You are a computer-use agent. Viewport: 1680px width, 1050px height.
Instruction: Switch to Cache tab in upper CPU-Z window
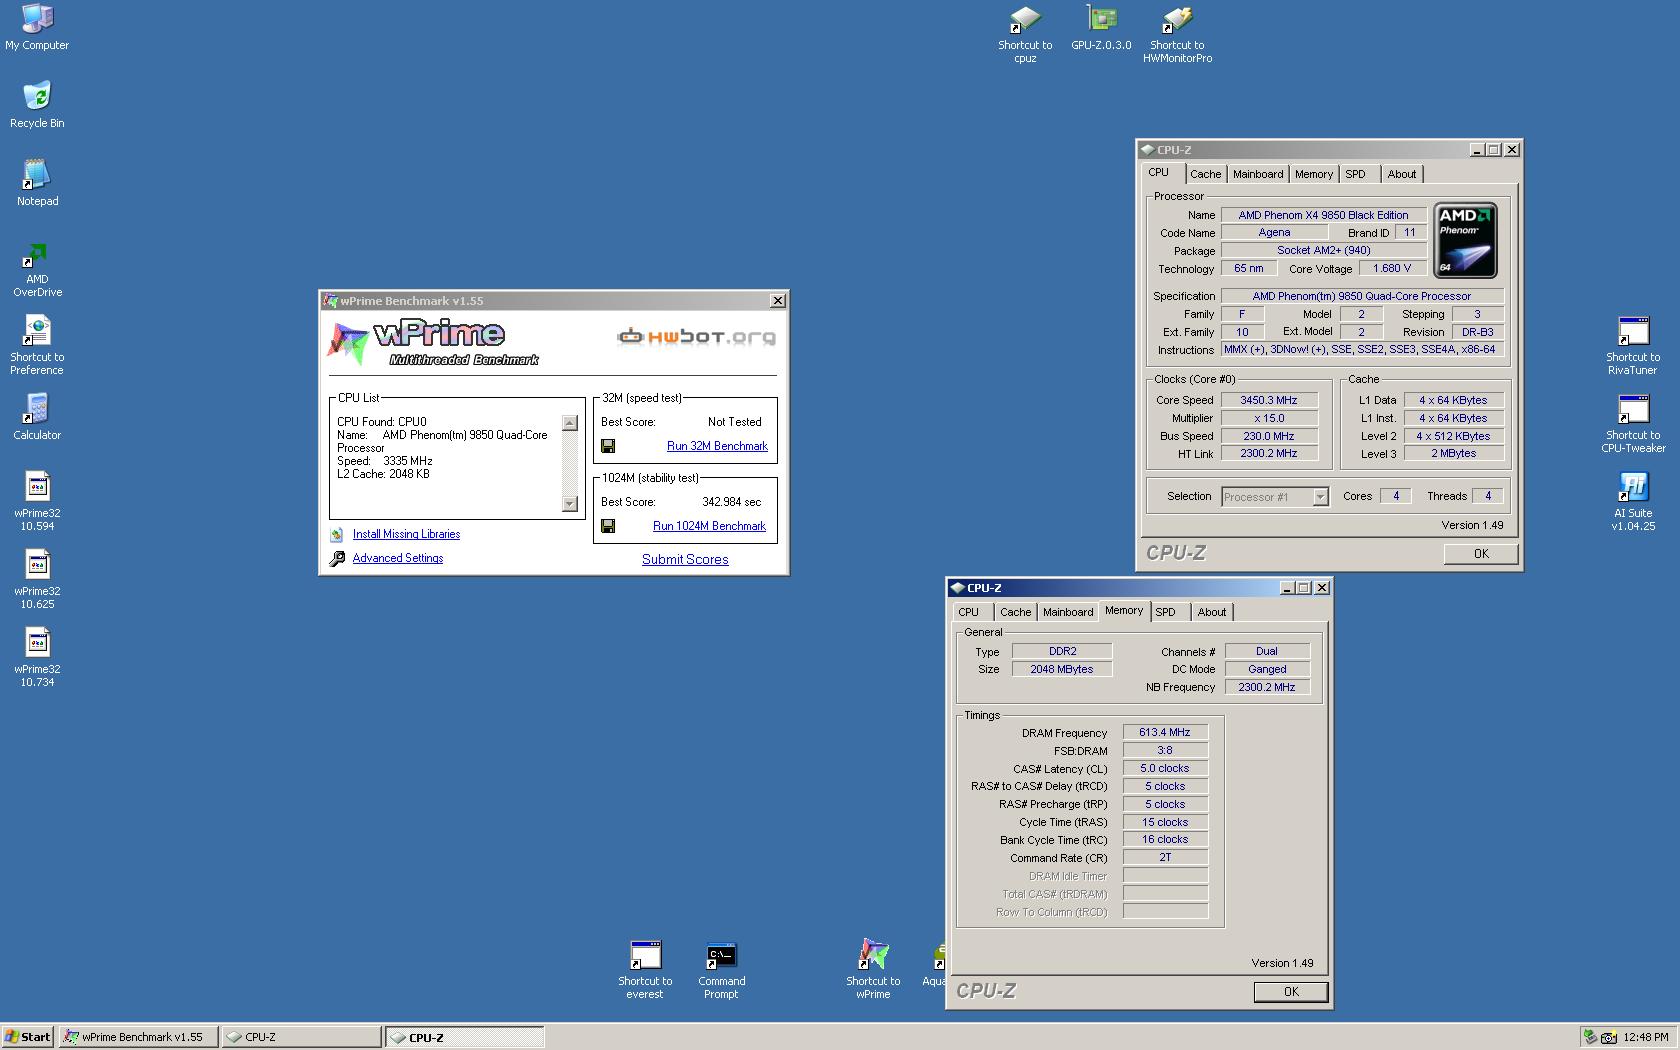[x=1205, y=174]
